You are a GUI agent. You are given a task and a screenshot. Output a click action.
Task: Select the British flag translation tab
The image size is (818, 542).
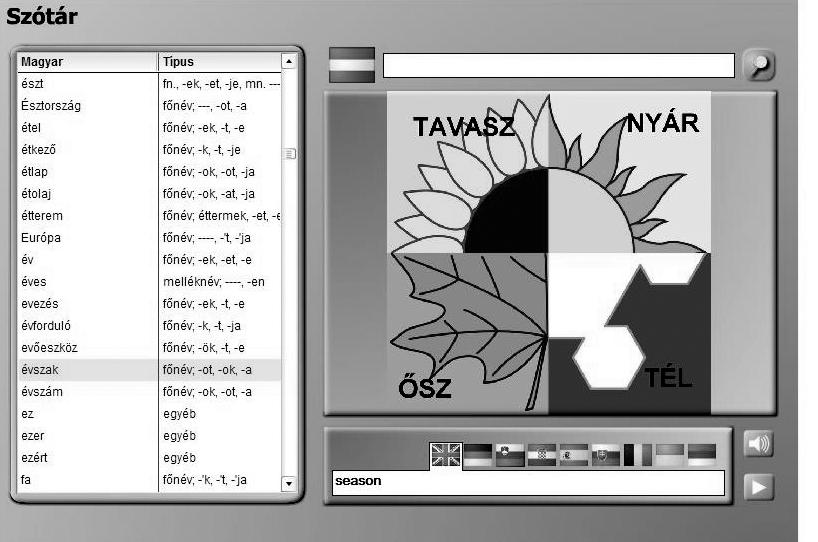pos(445,456)
